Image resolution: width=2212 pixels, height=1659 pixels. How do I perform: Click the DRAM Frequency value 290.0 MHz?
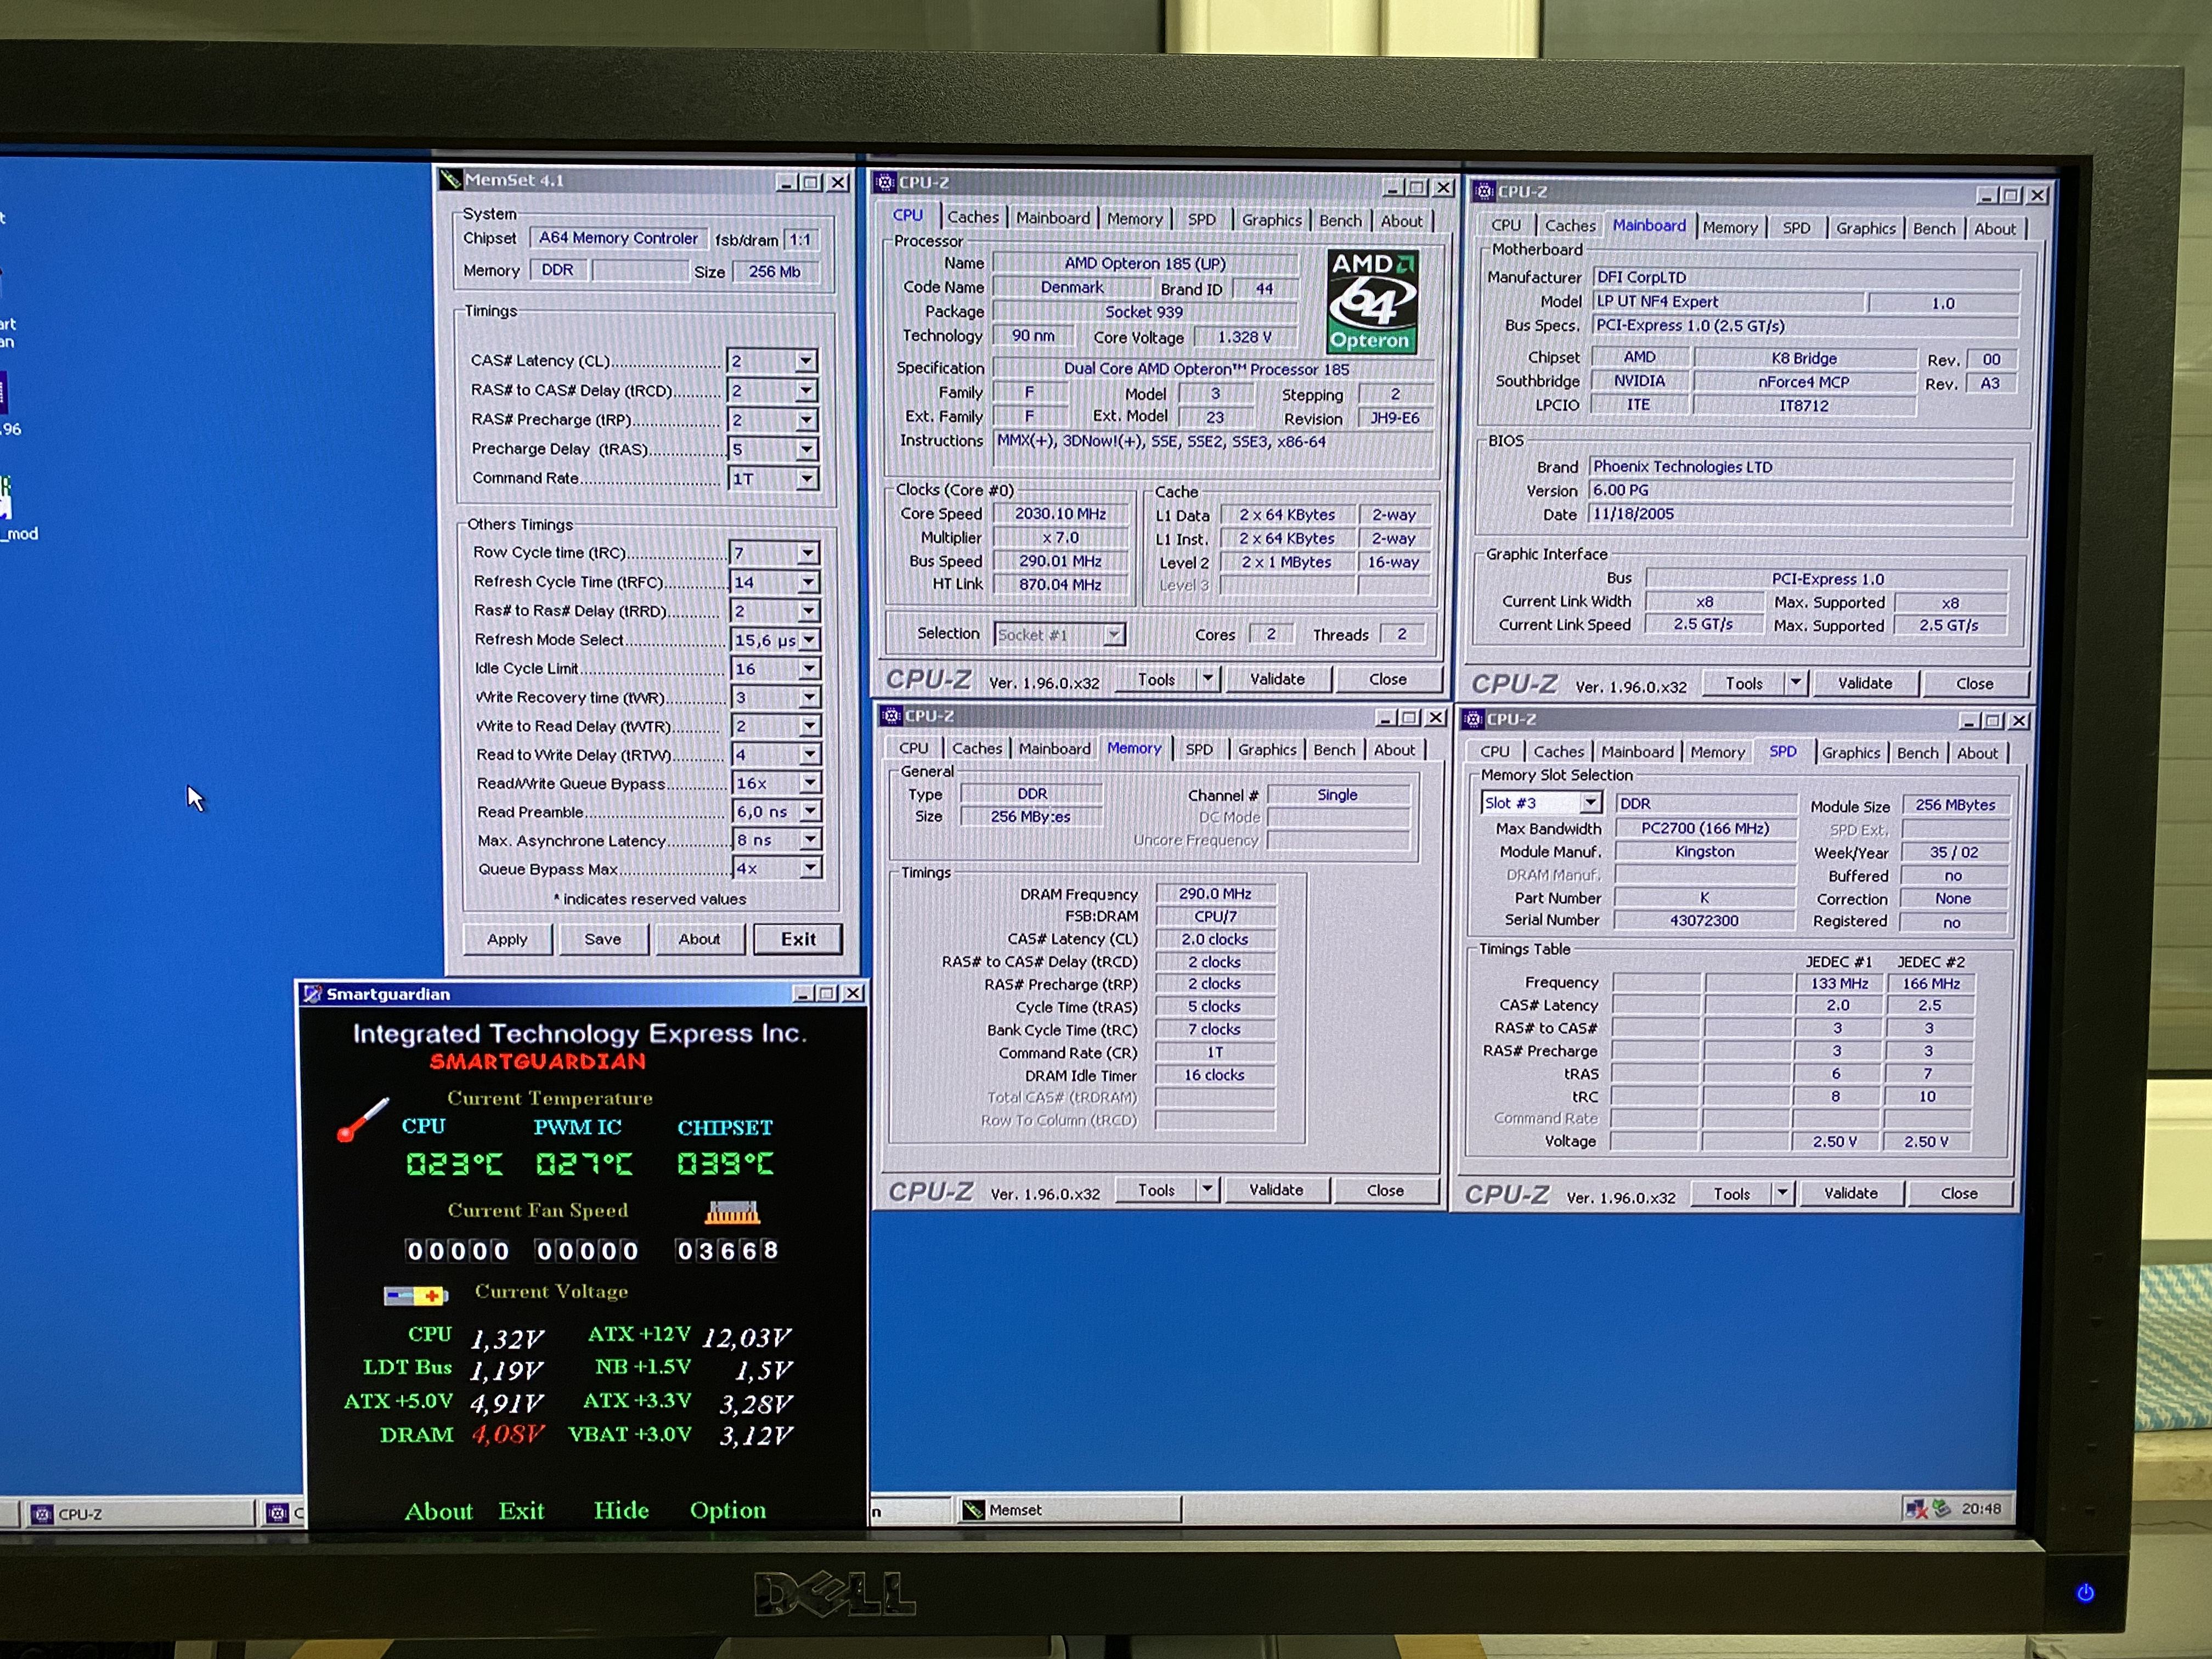tap(1214, 894)
